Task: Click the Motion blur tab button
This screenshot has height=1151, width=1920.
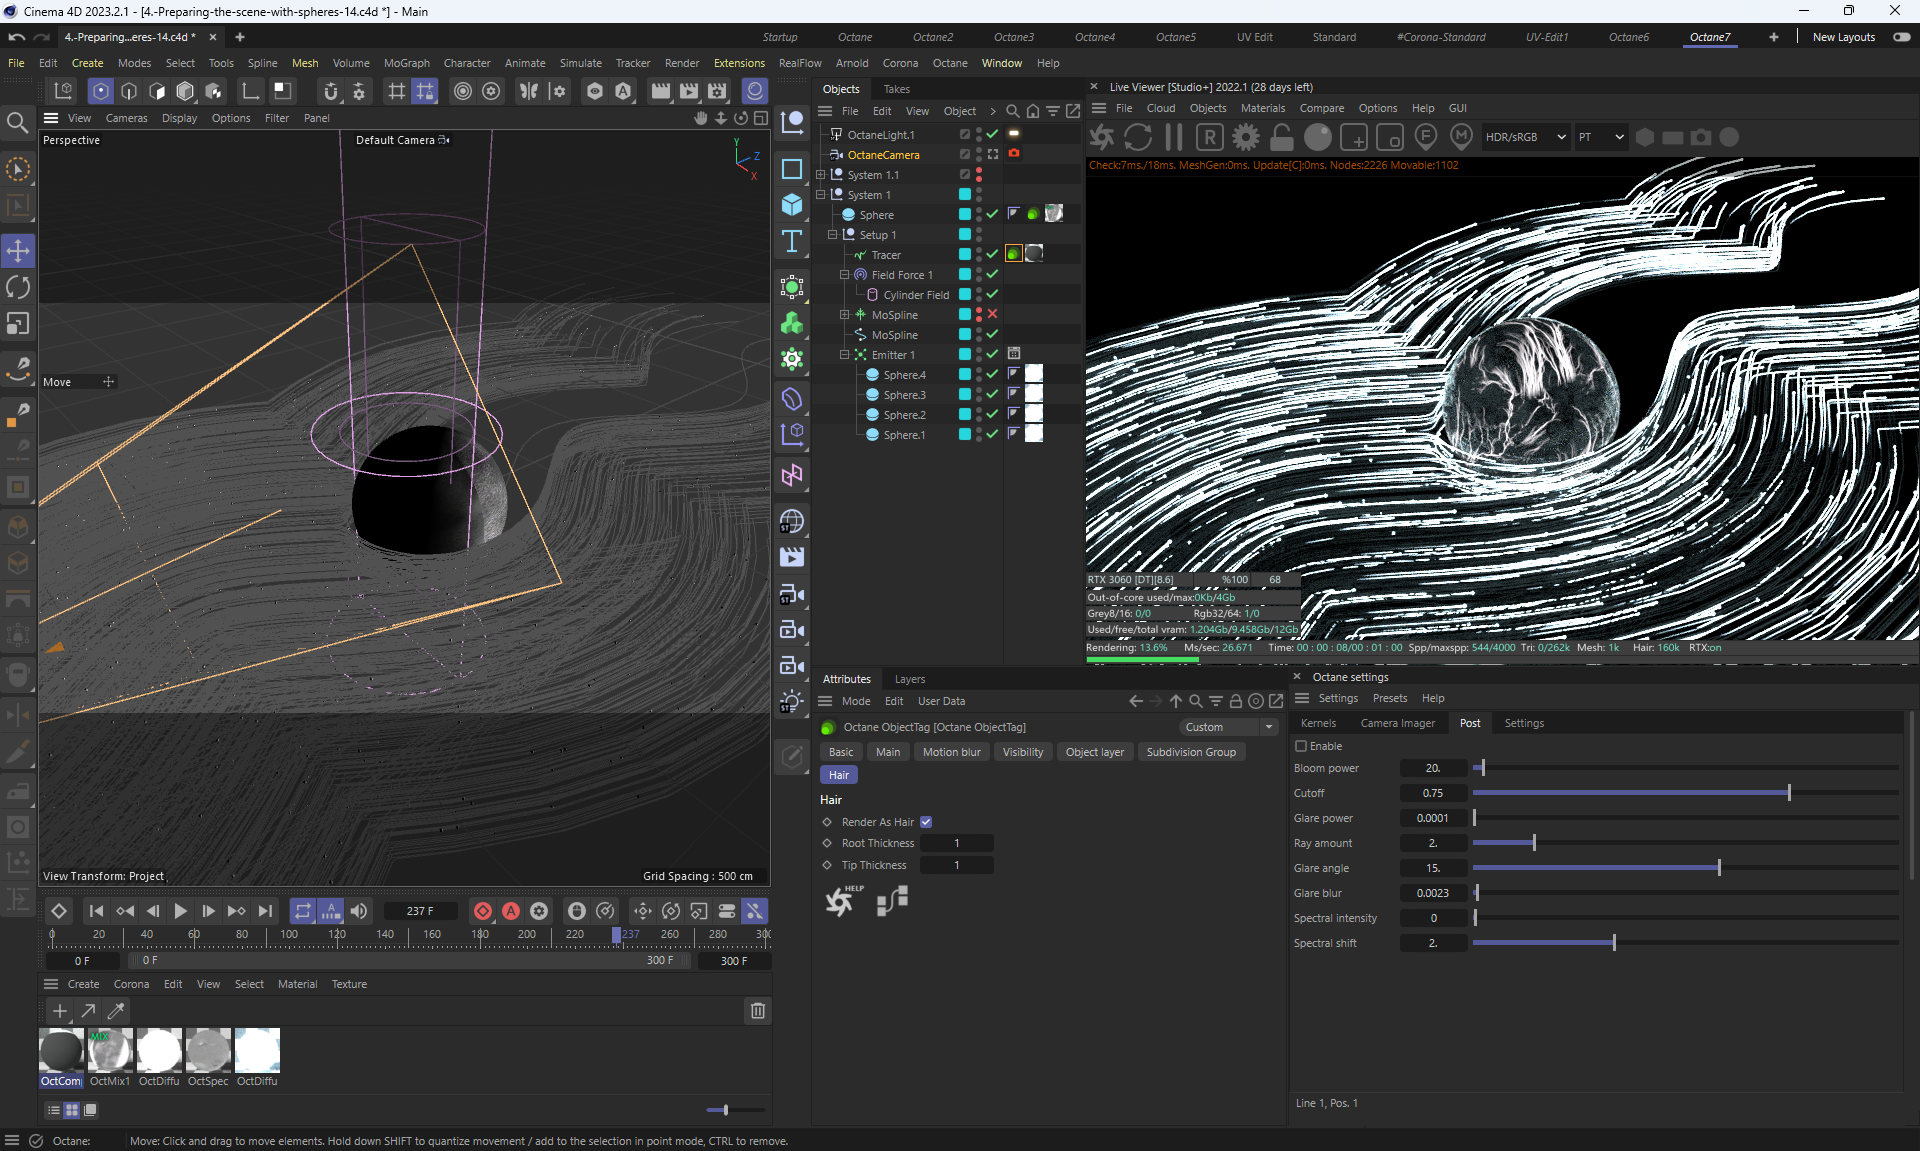Action: pos(951,752)
